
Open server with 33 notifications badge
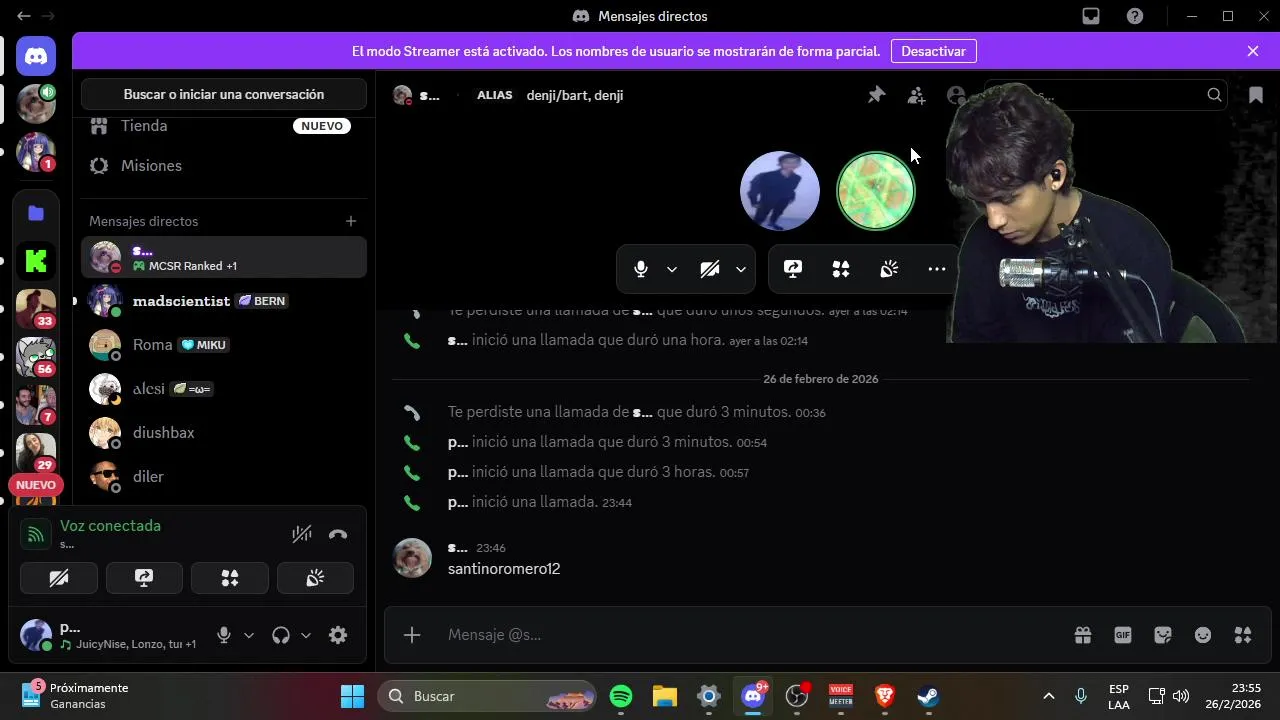point(36,309)
